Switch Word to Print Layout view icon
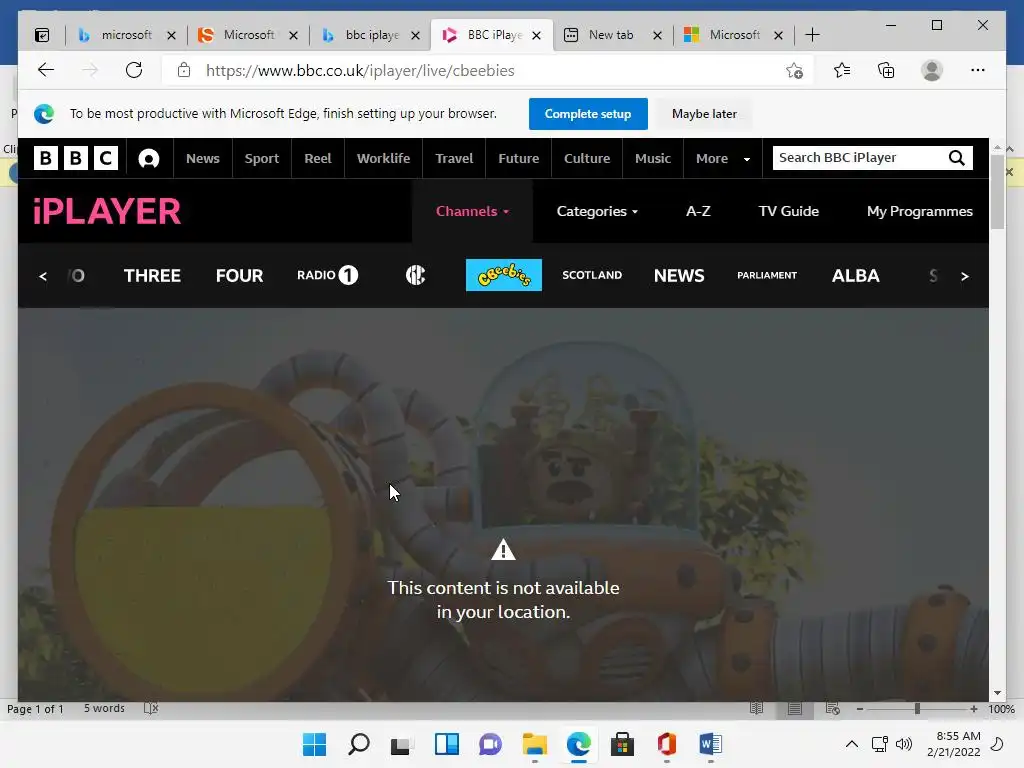The image size is (1024, 768). (x=795, y=709)
